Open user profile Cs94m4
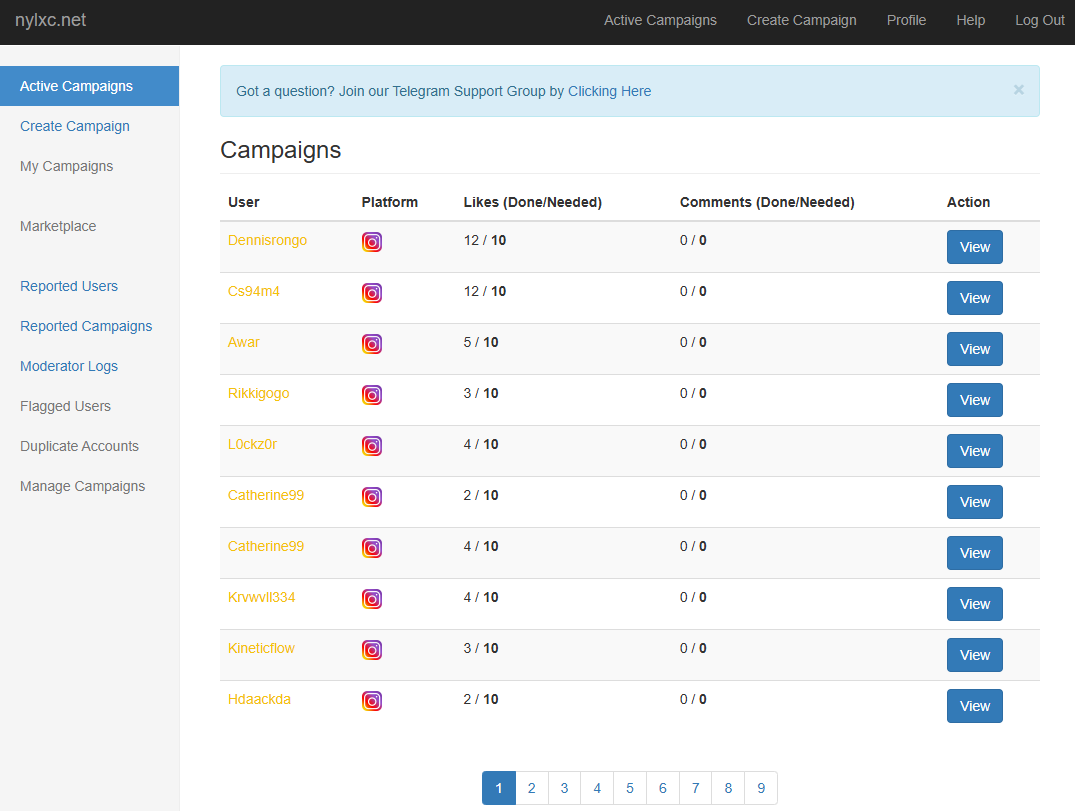 point(254,291)
